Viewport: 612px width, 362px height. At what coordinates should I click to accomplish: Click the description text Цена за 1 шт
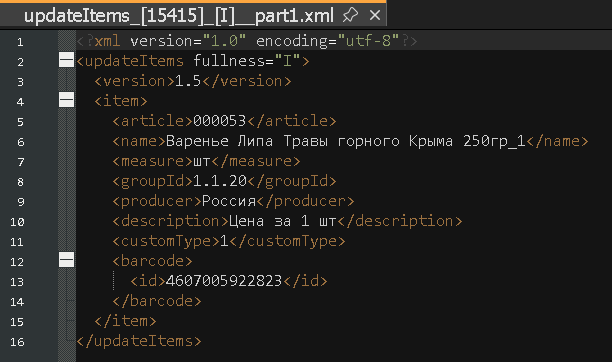coord(282,221)
